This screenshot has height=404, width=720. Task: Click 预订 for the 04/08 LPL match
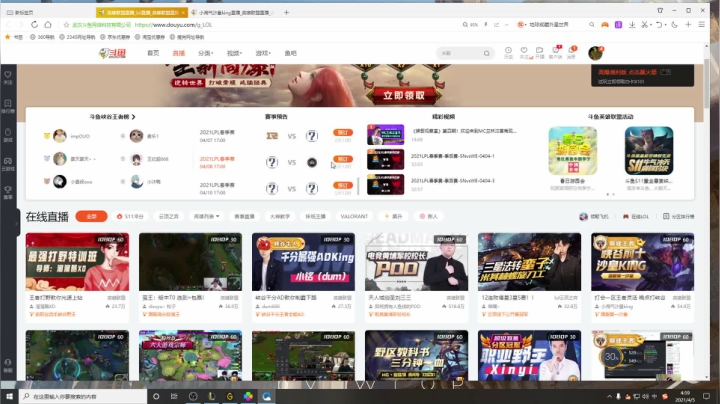(343, 159)
